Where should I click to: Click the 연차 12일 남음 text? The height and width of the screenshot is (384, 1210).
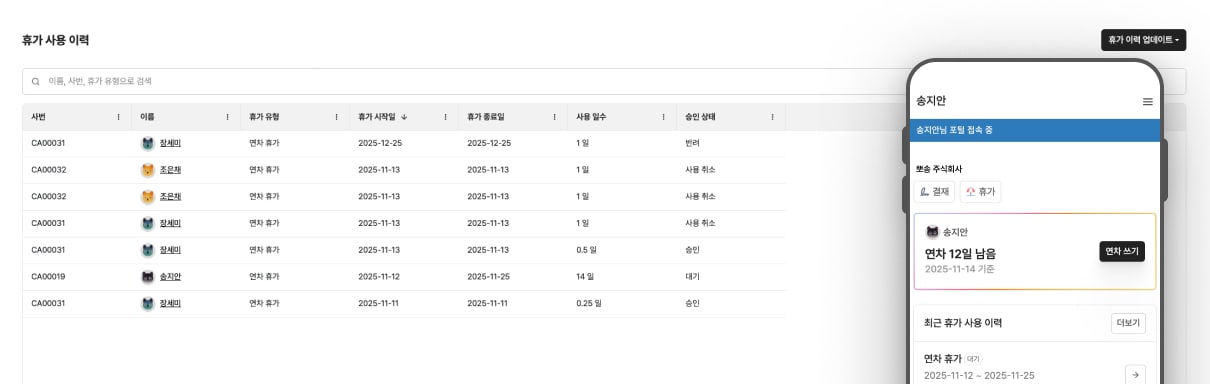pos(960,253)
